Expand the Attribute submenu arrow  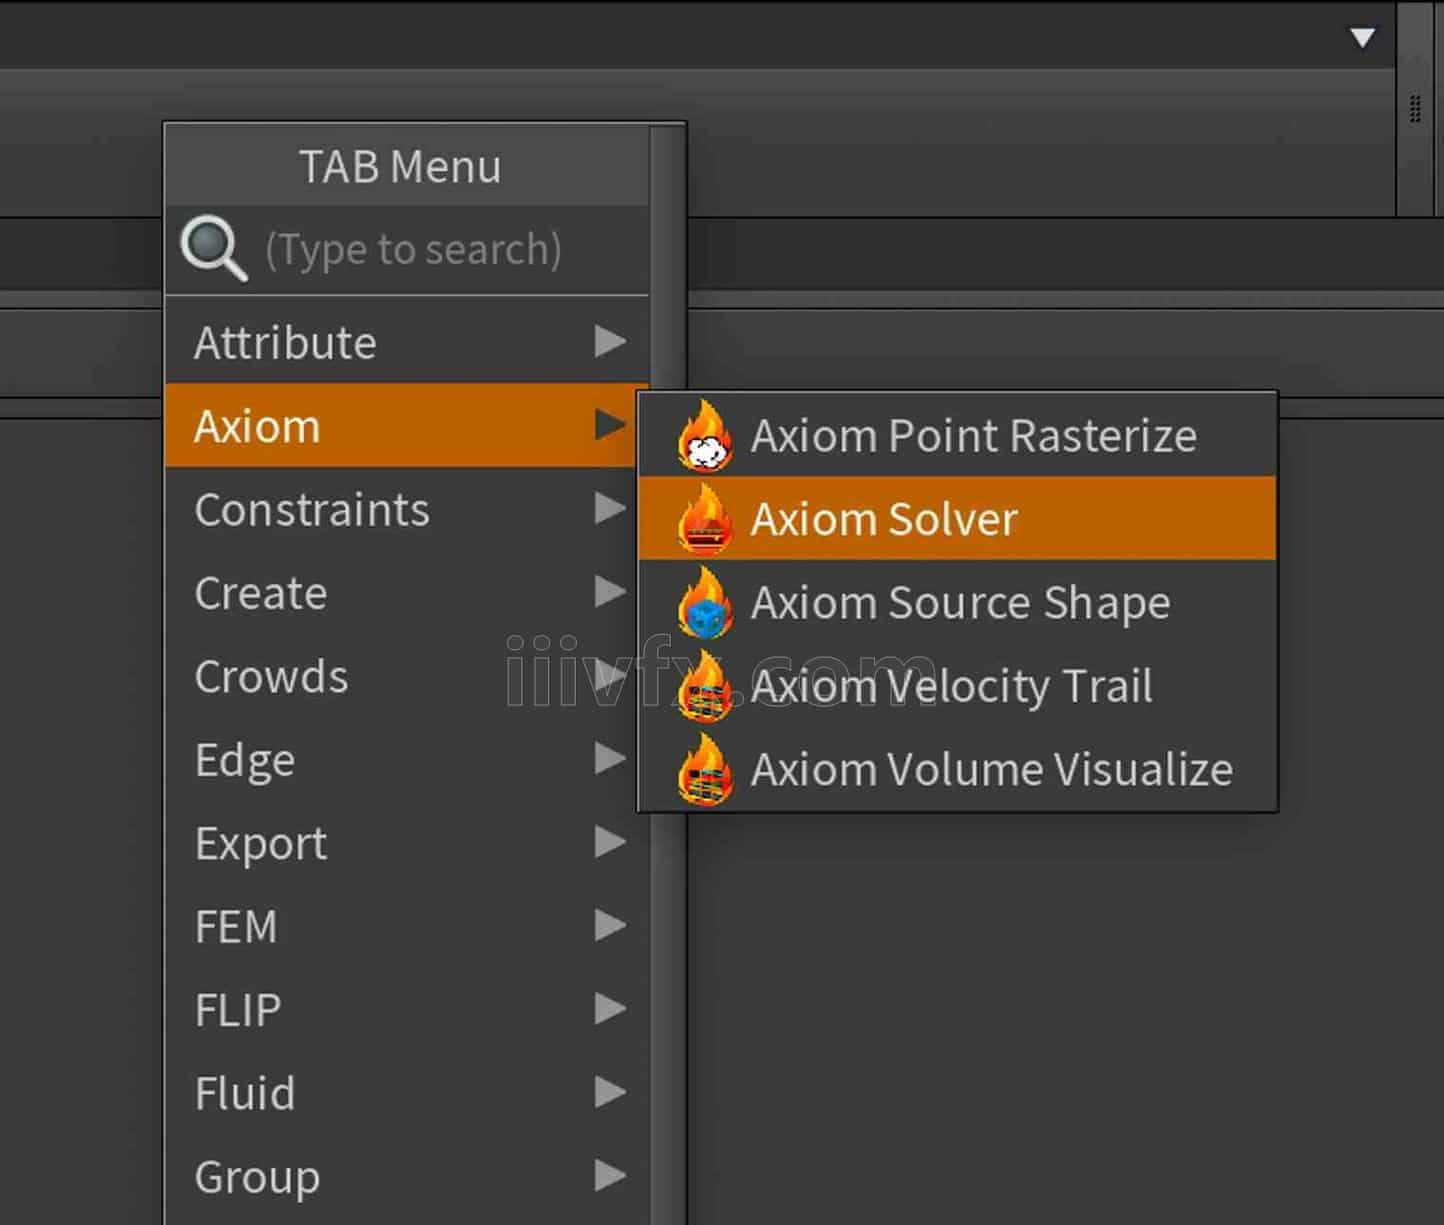pos(610,342)
